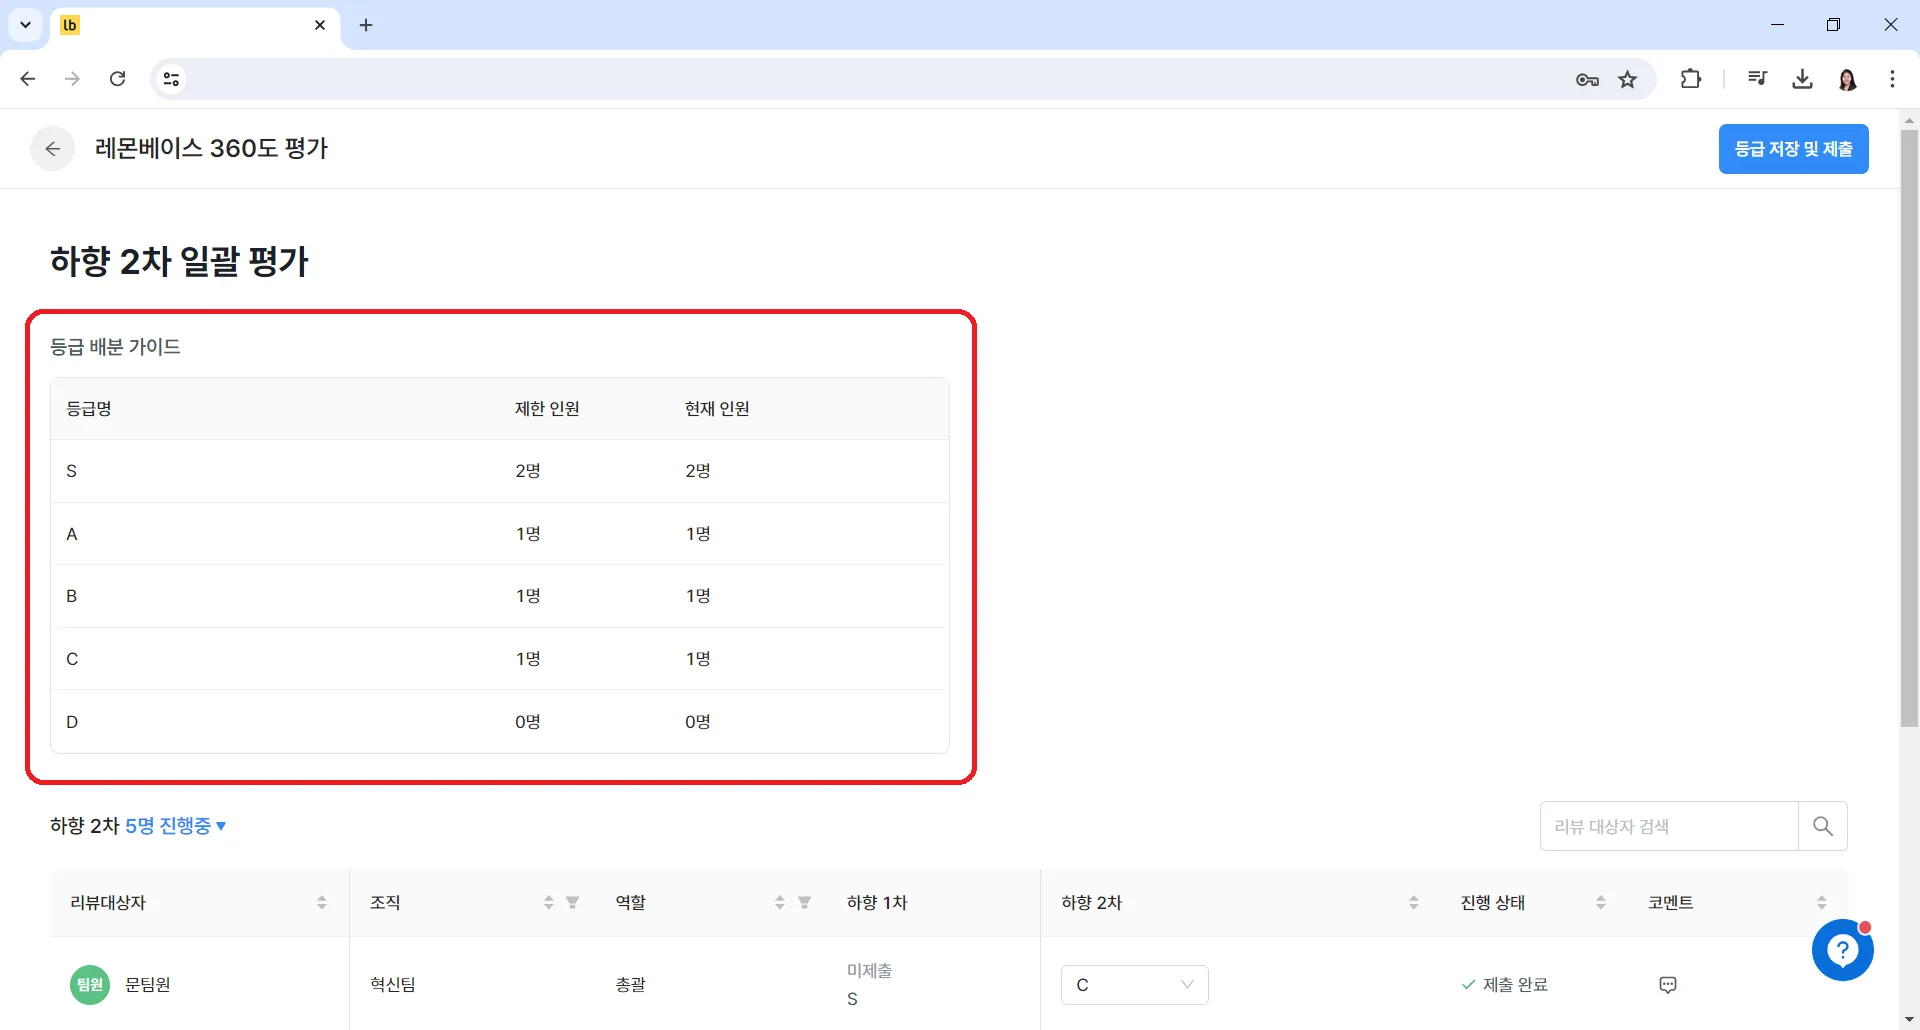Click the 혁신팀 organization cell
The height and width of the screenshot is (1030, 1920).
click(x=393, y=985)
